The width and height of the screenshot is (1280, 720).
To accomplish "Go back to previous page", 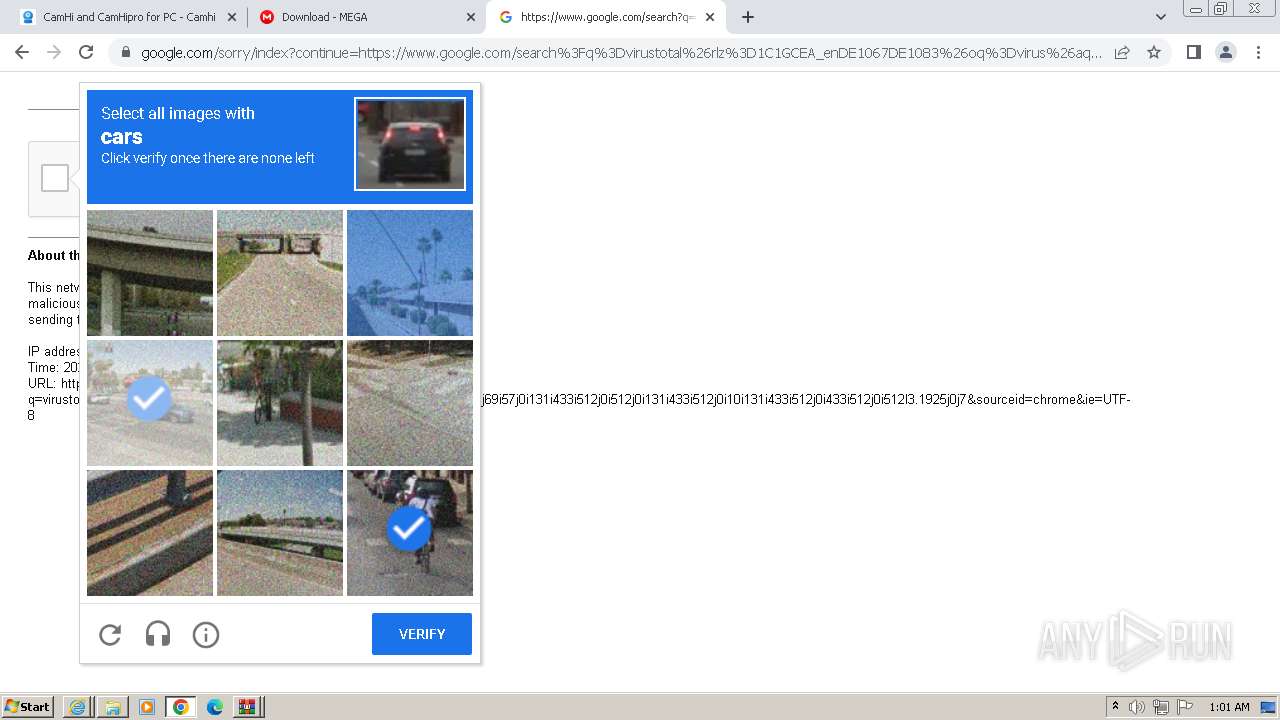I will pos(22,52).
